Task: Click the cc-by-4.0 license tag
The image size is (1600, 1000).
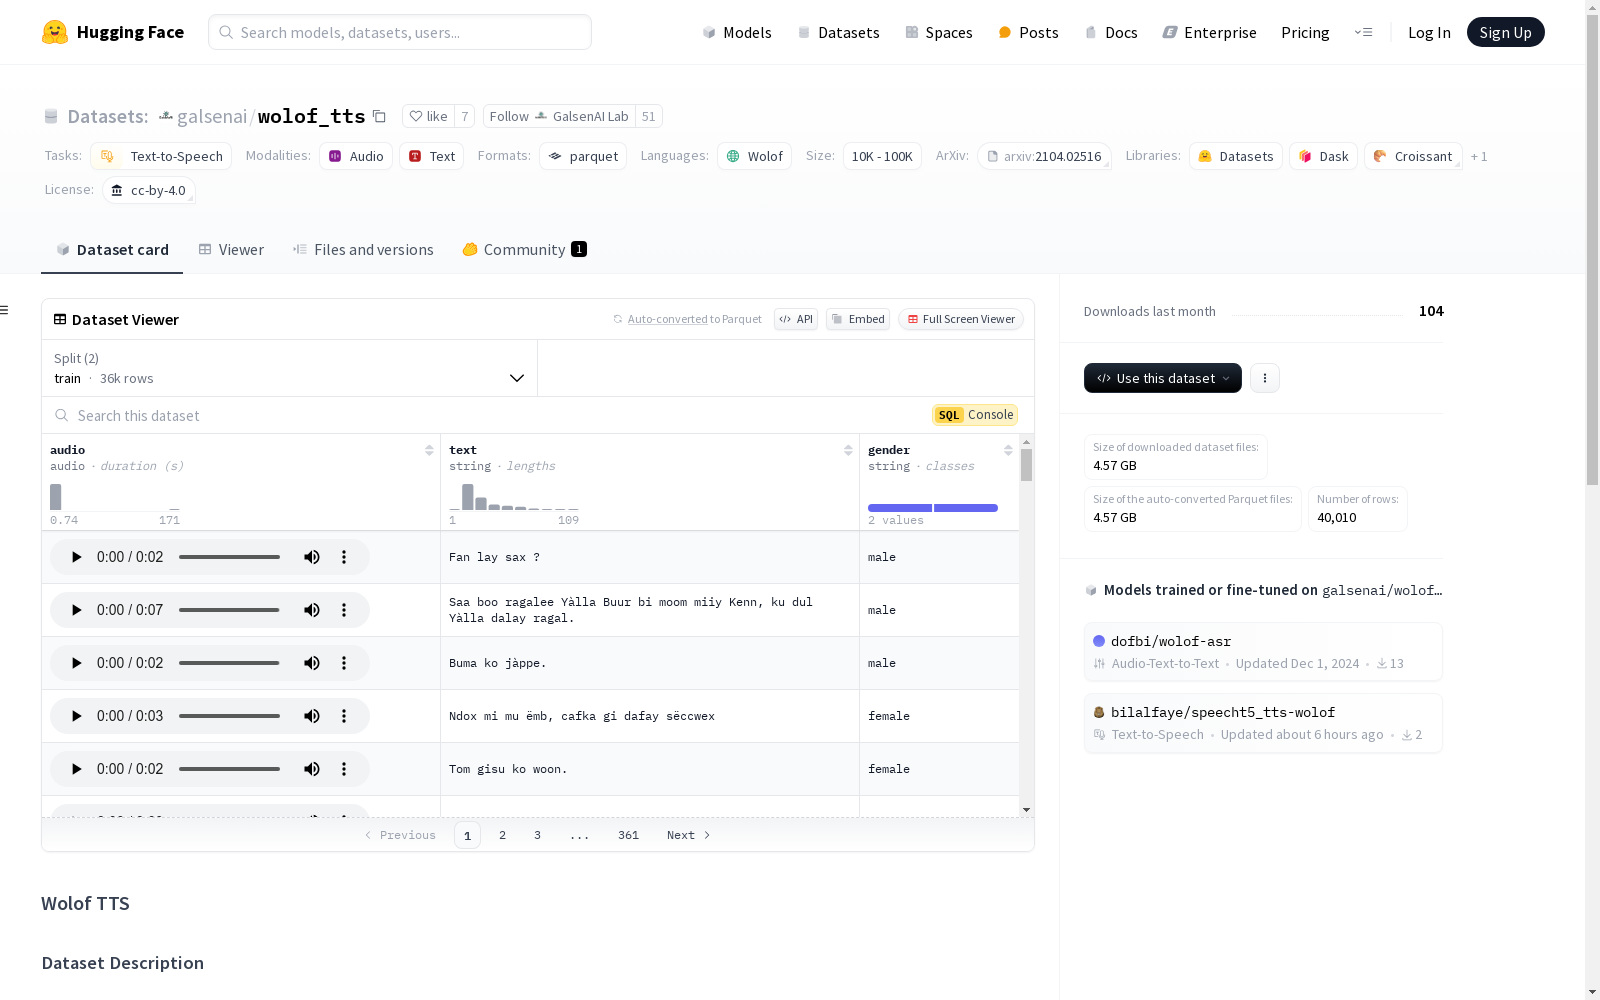Action: pos(149,190)
